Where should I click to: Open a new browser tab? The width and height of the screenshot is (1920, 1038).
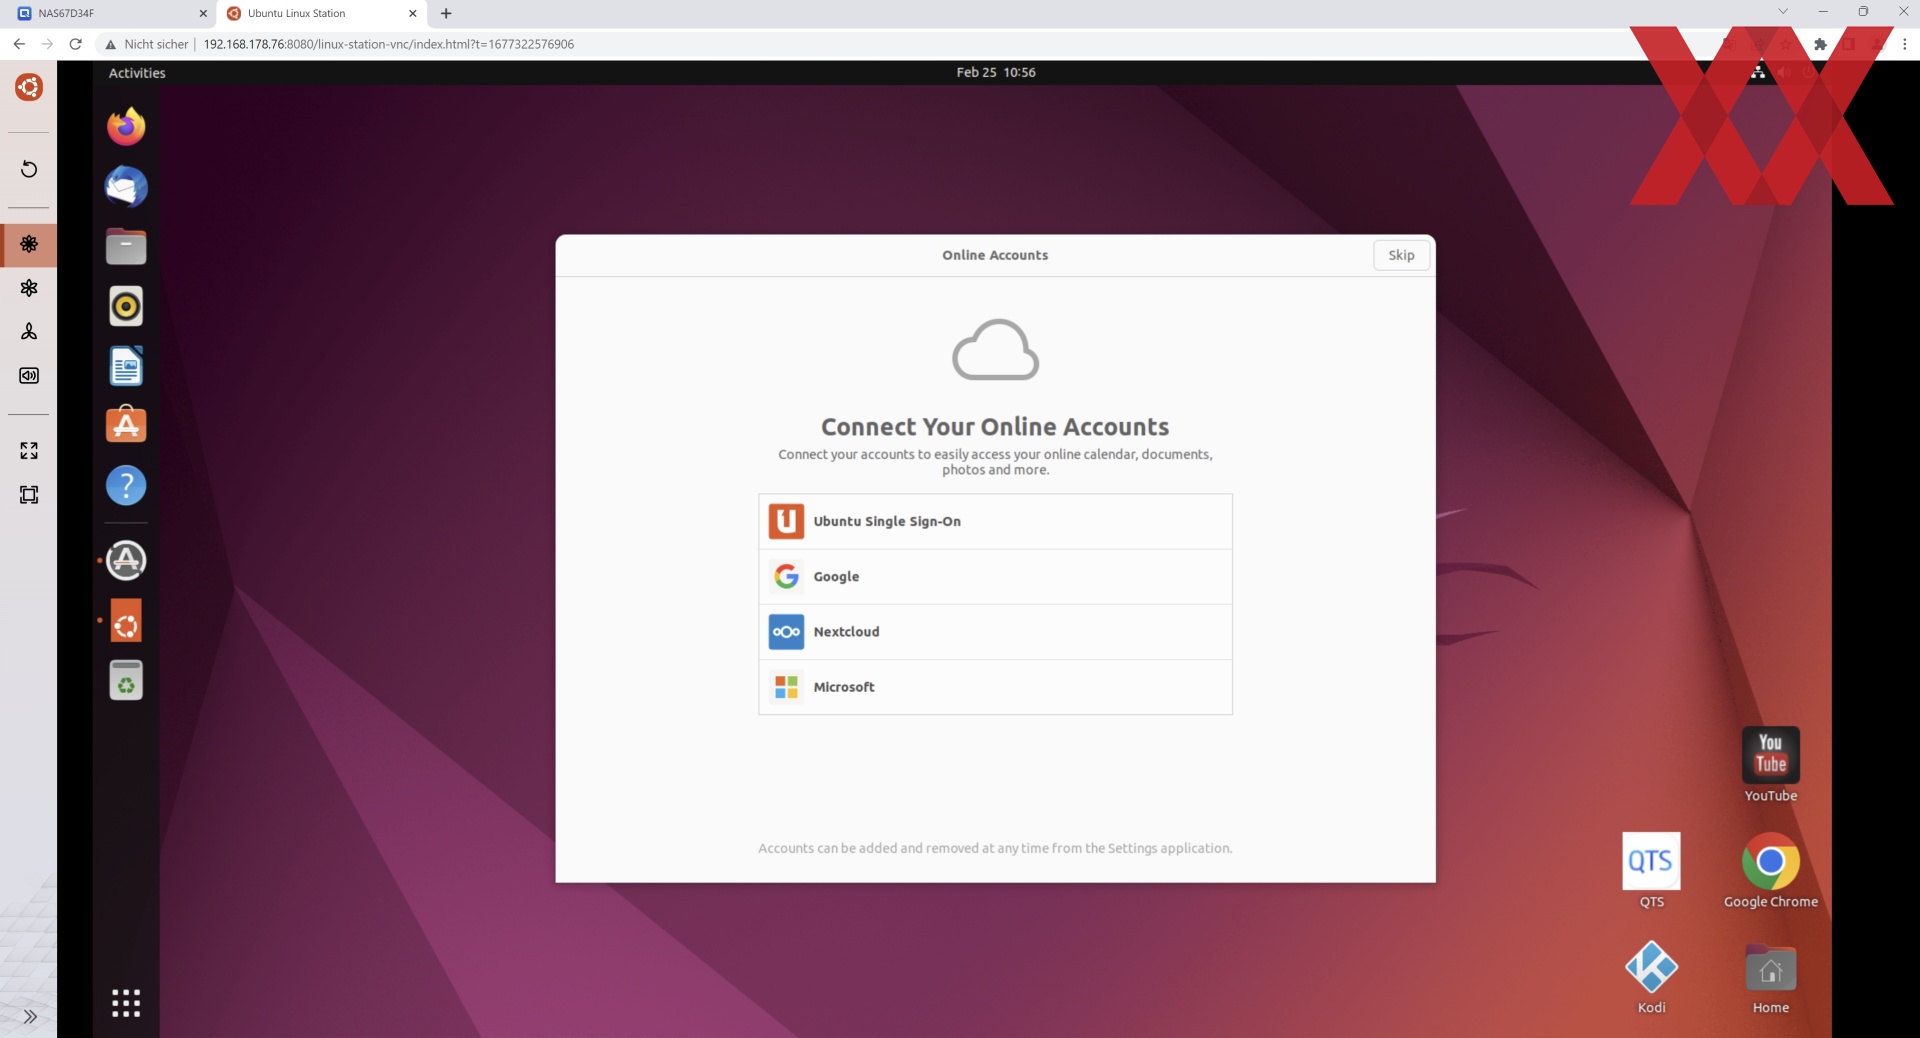click(446, 14)
